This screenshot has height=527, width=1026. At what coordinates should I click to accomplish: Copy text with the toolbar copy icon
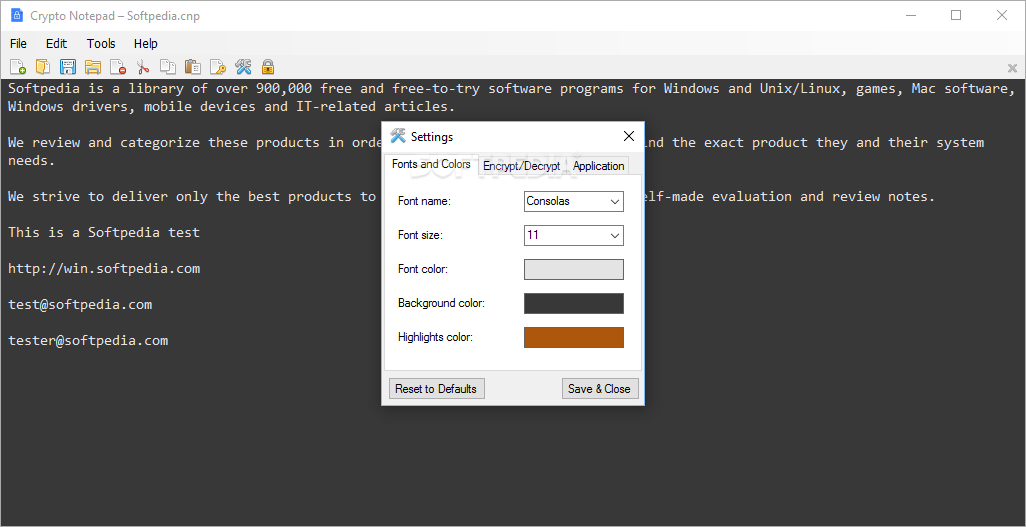(168, 67)
